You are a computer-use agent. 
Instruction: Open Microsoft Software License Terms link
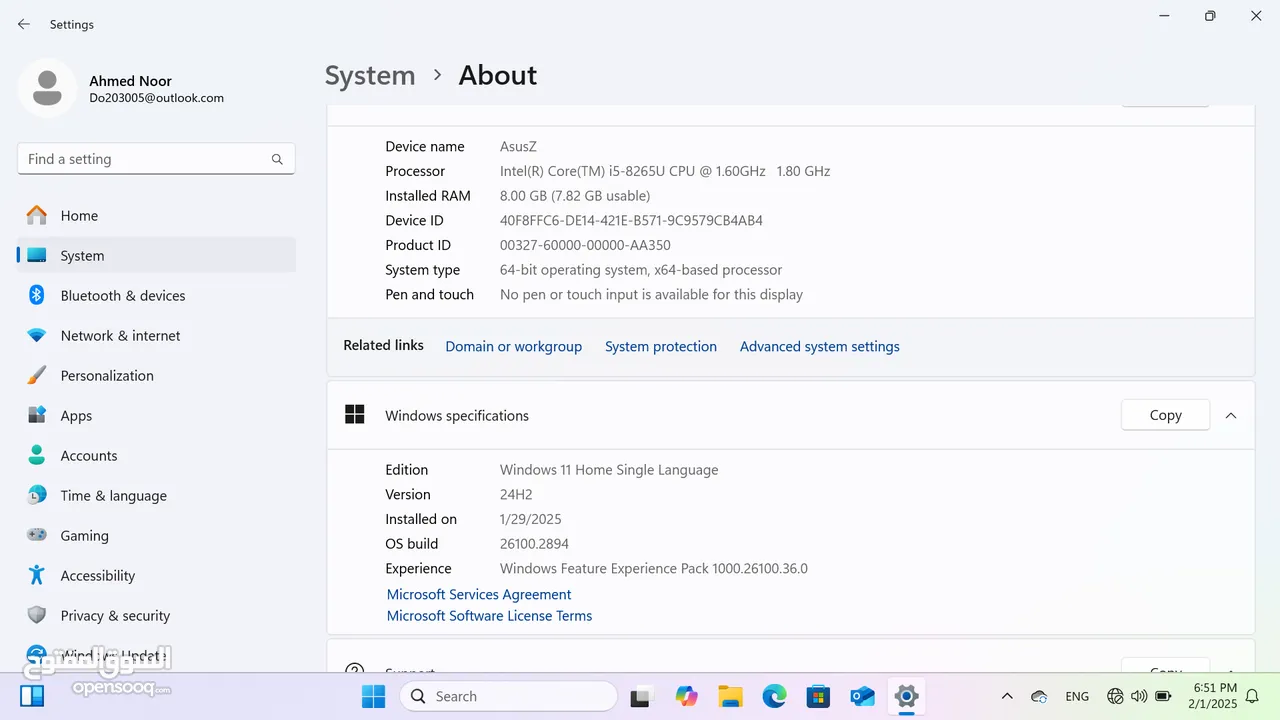coord(489,616)
